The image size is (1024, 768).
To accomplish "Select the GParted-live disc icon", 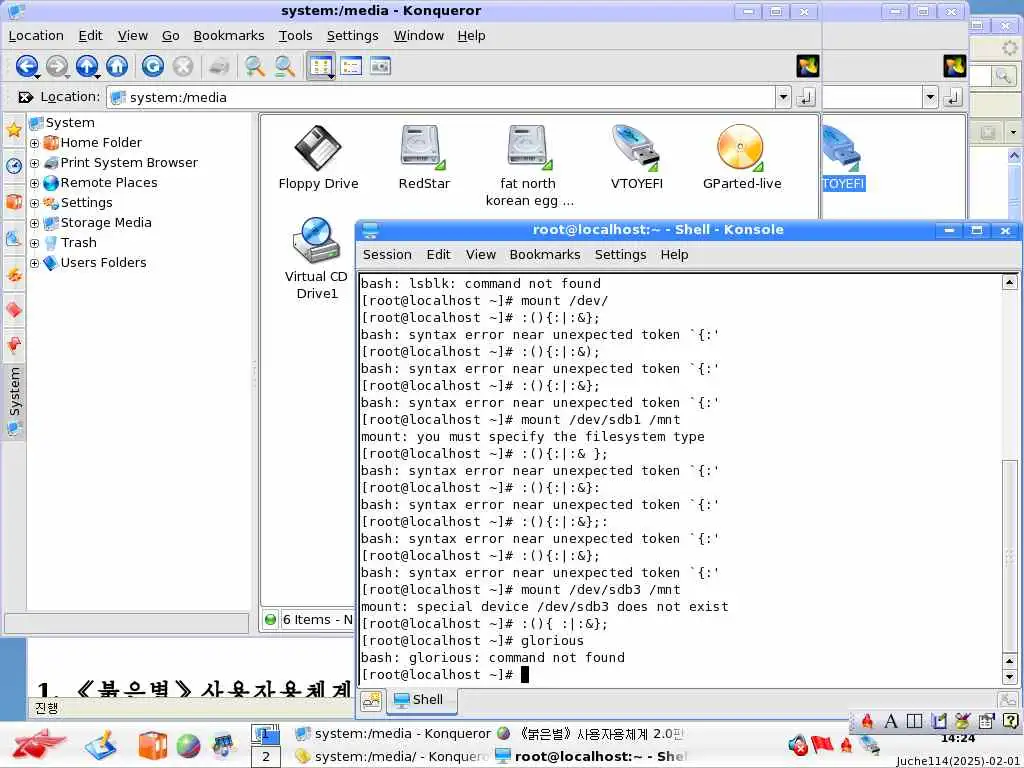I will (x=742, y=157).
